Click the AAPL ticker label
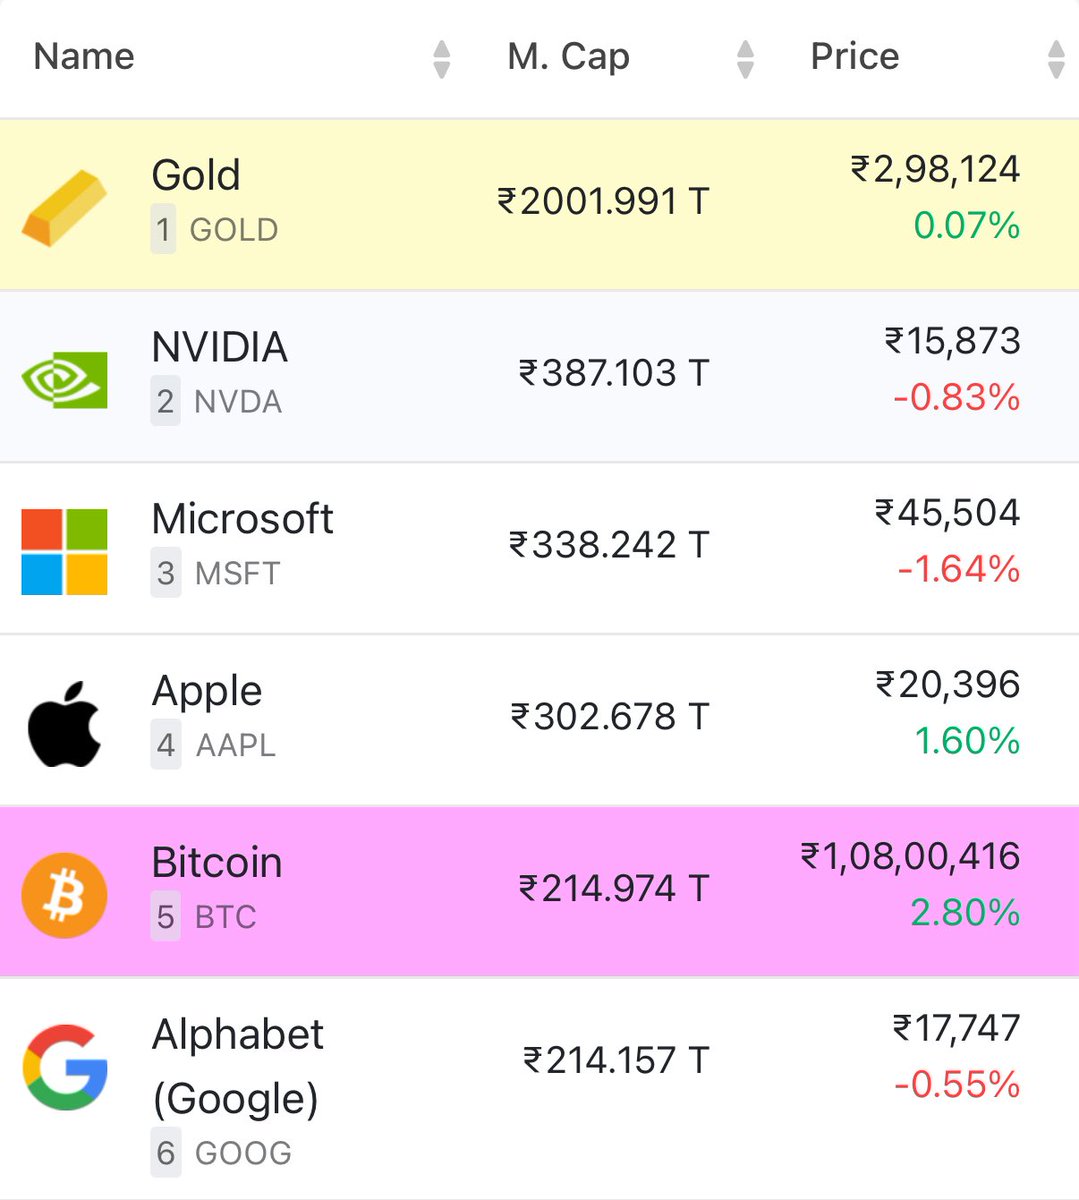 click(235, 745)
